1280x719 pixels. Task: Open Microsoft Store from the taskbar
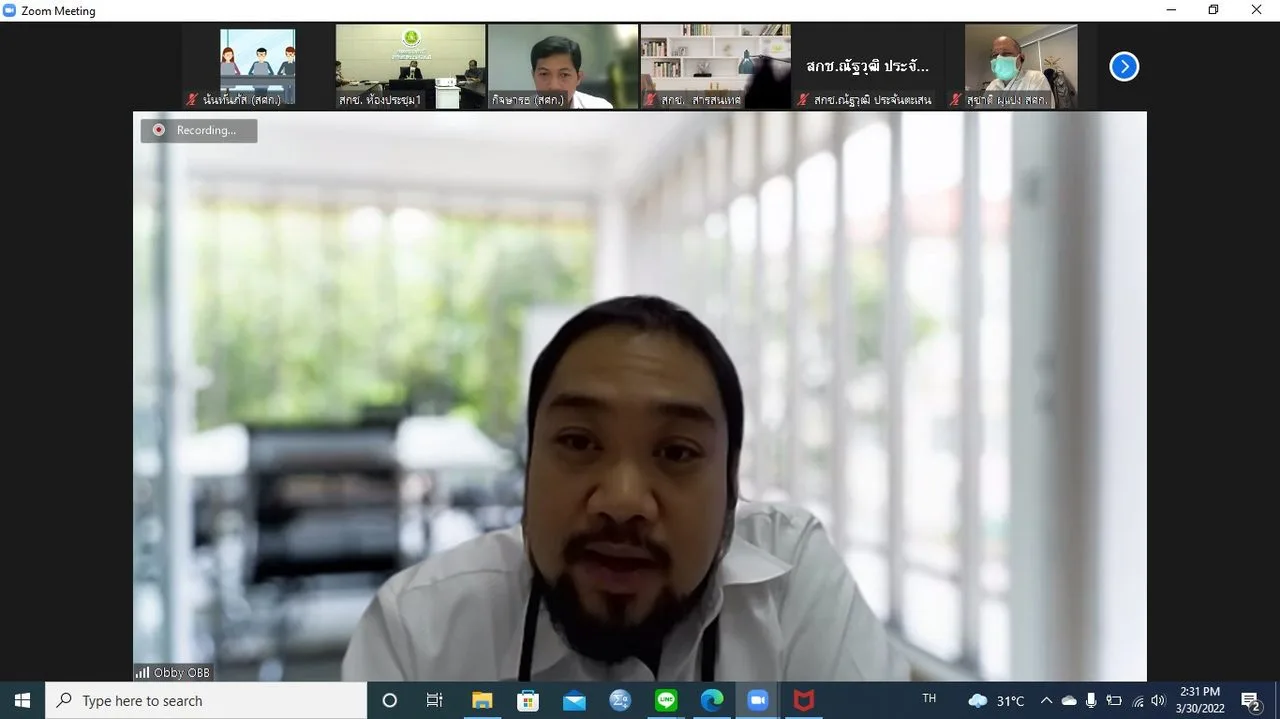click(x=528, y=701)
